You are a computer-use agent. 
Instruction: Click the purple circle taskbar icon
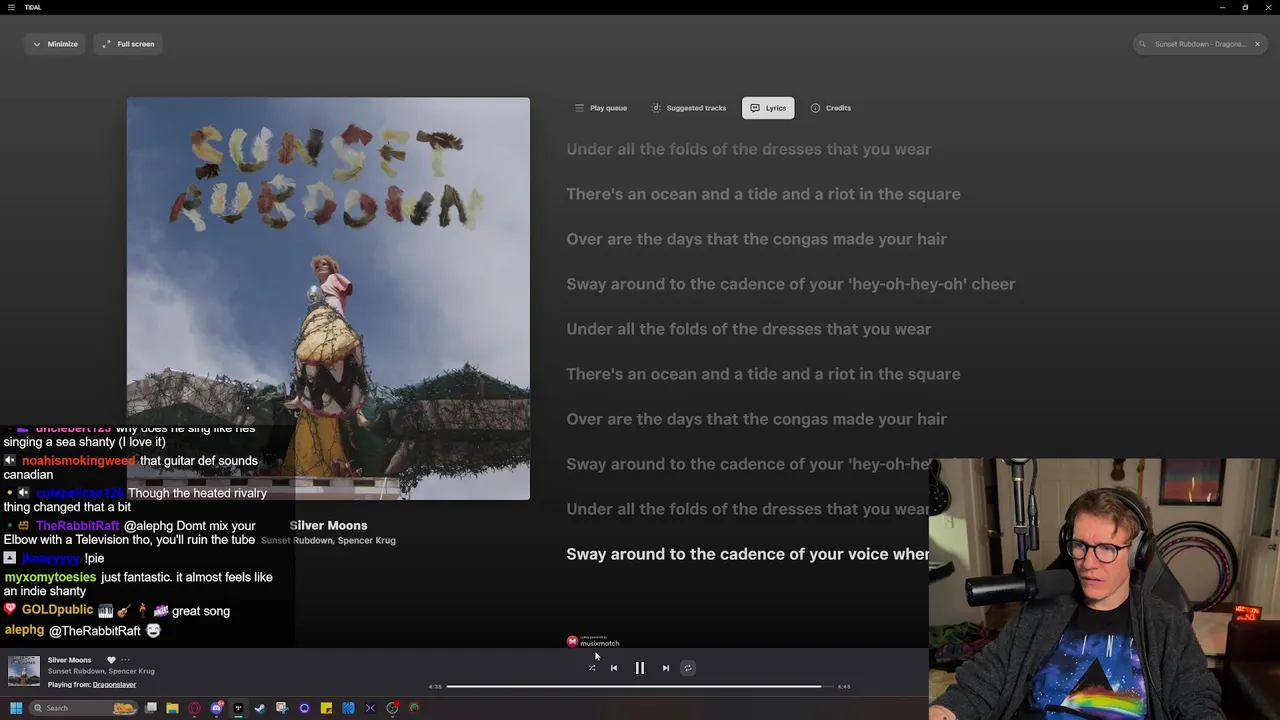304,708
